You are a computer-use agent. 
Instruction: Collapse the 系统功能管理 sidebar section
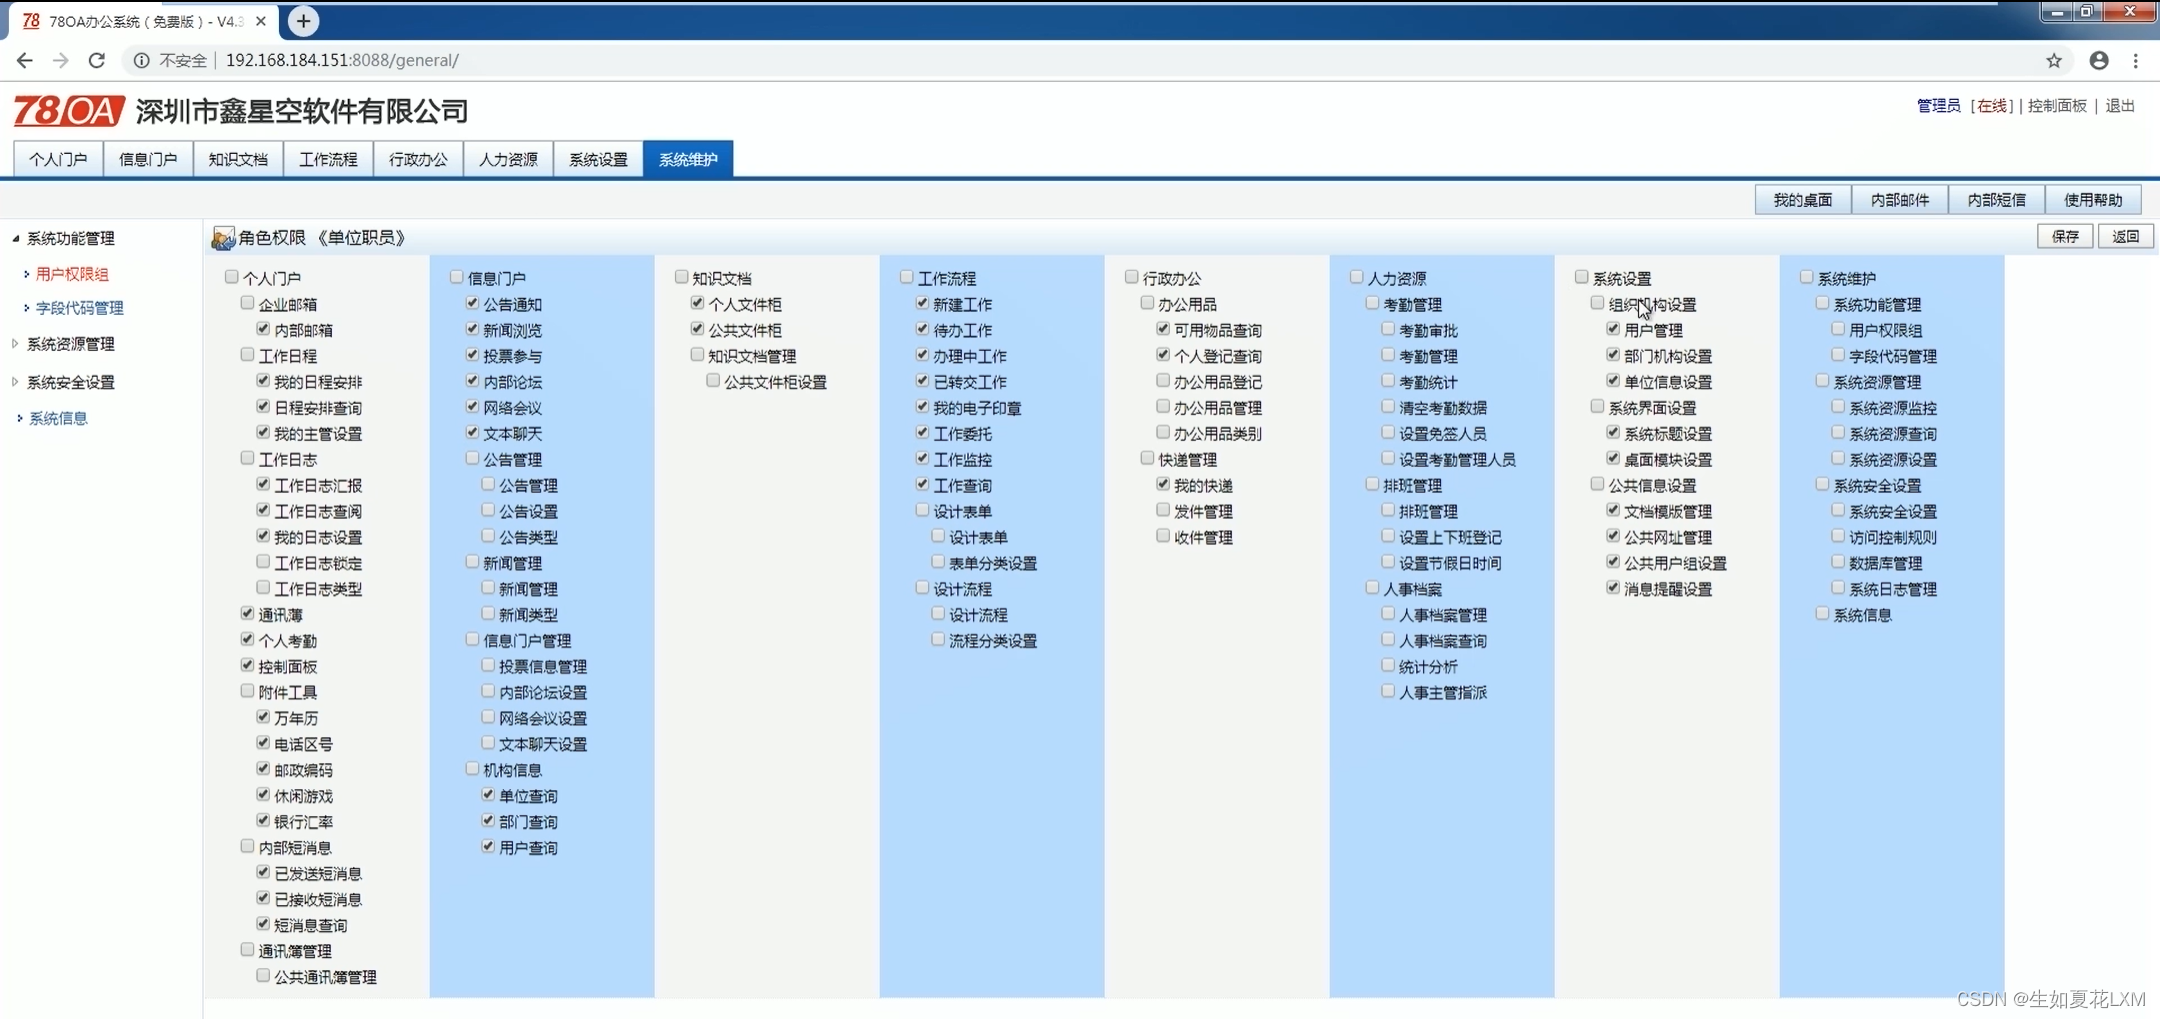click(15, 238)
